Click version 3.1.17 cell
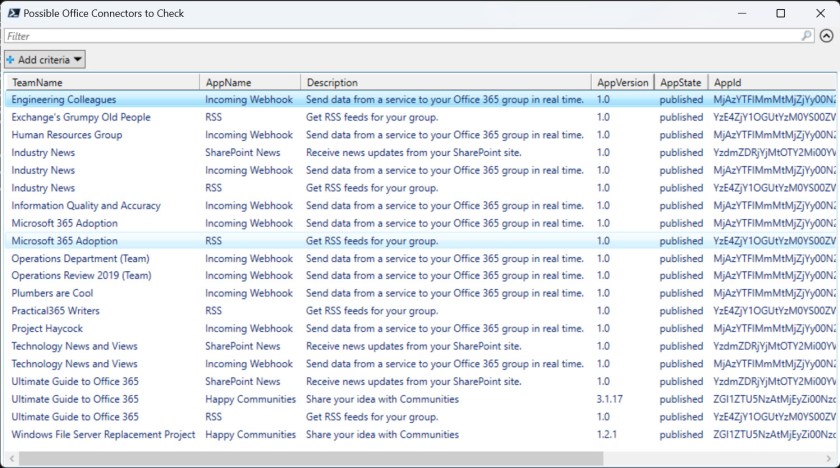 click(x=609, y=399)
